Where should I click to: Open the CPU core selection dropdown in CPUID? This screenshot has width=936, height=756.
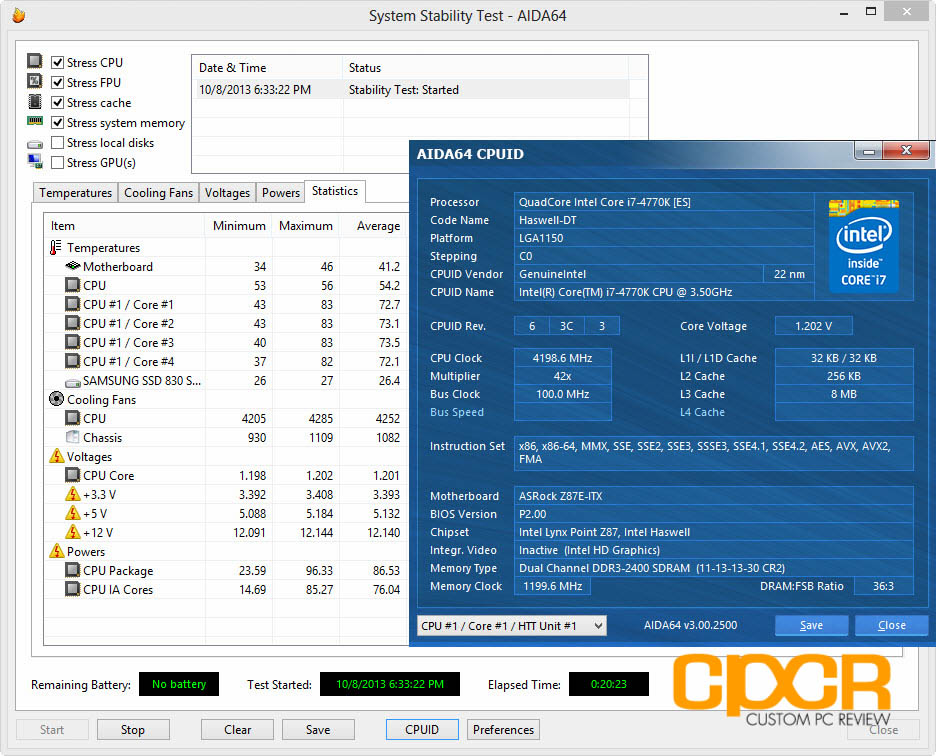pyautogui.click(x=512, y=626)
